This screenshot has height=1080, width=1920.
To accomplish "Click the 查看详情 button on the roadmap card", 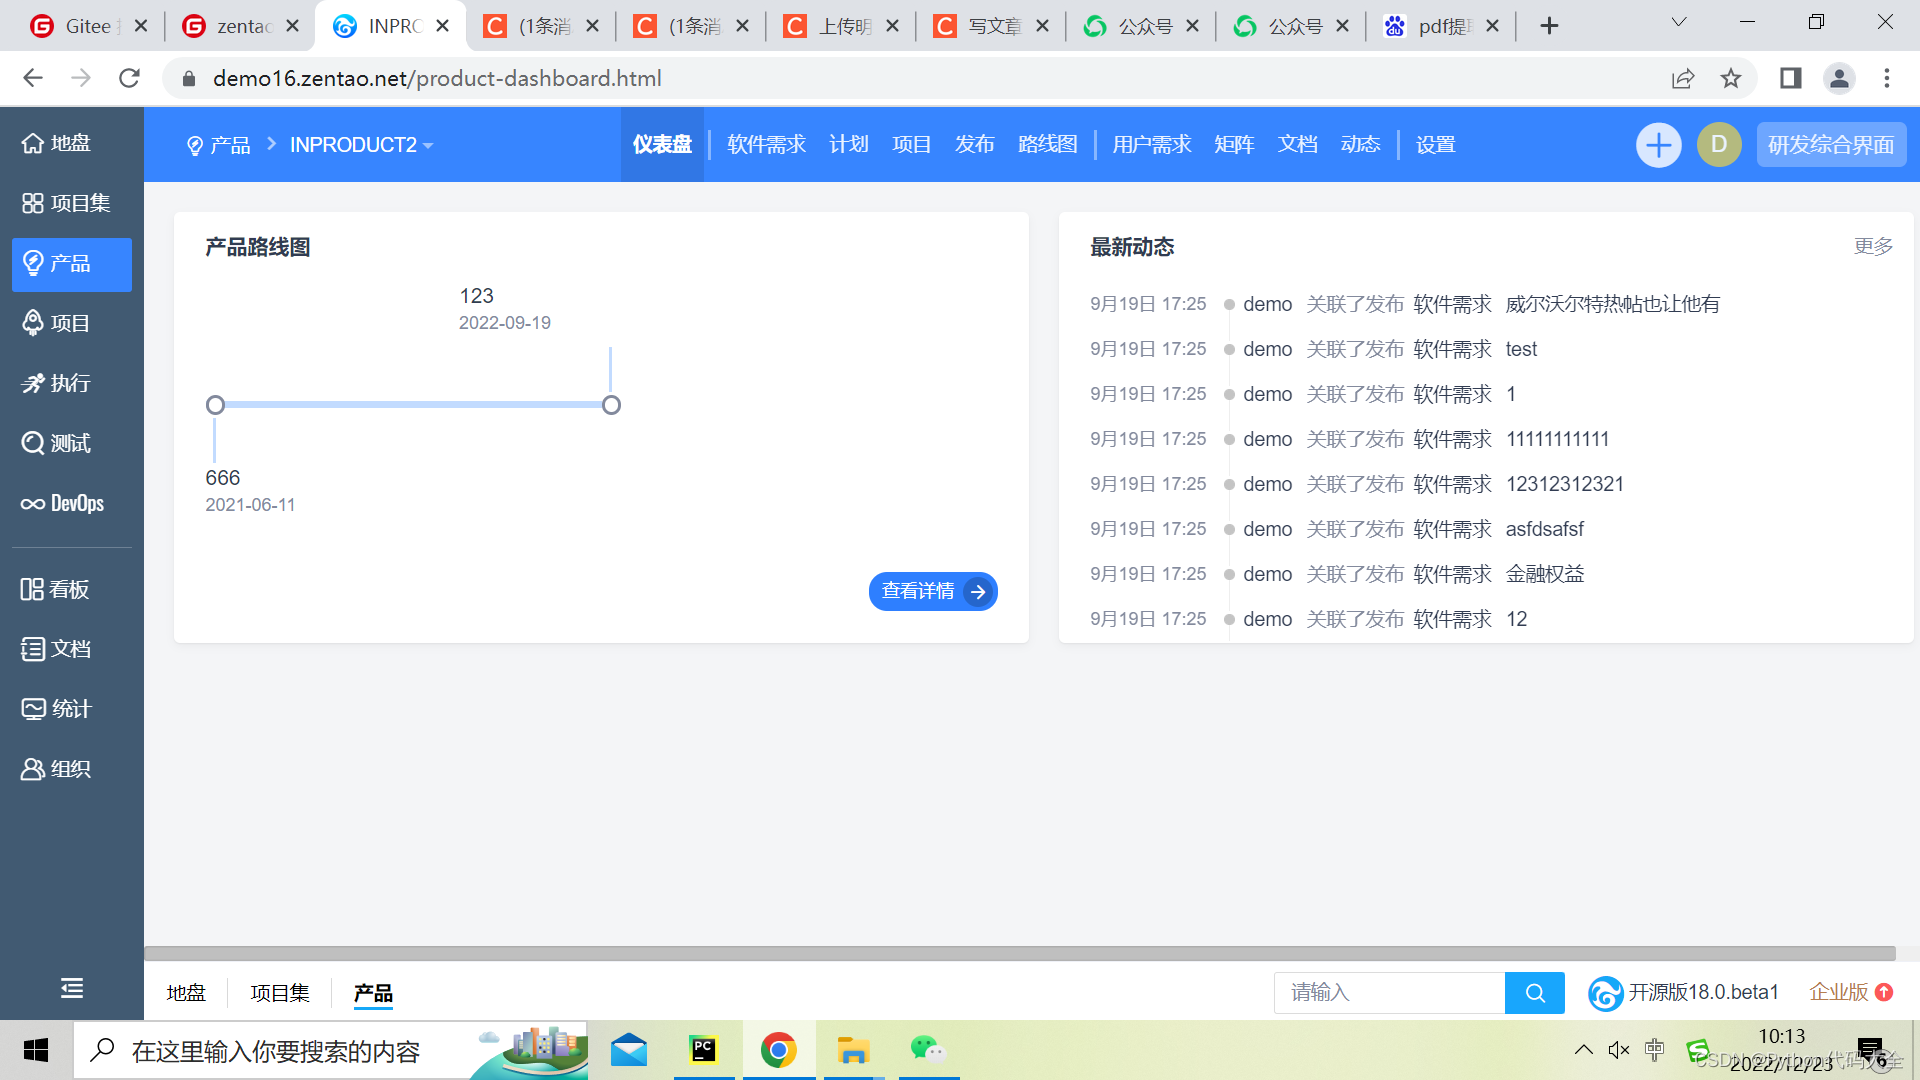I will pyautogui.click(x=932, y=591).
